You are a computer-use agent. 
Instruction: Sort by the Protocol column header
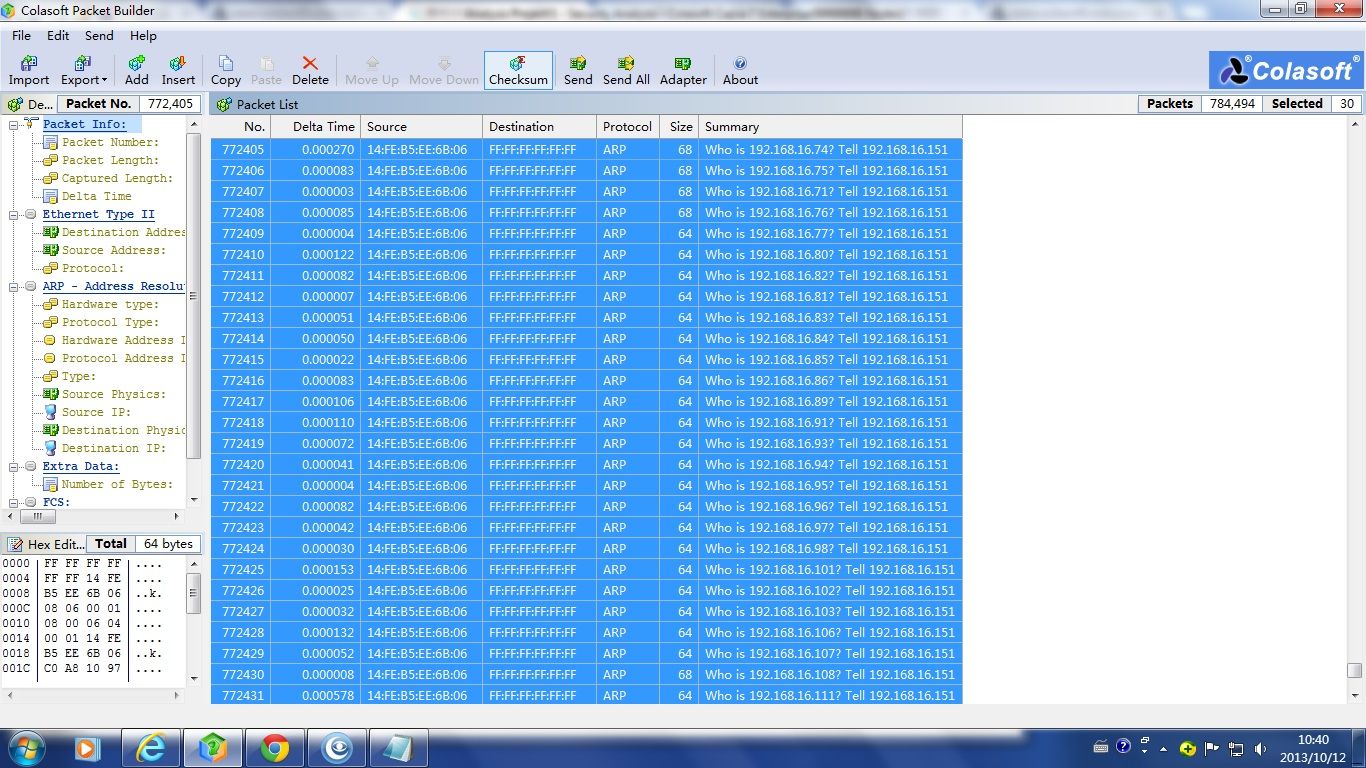coord(627,127)
